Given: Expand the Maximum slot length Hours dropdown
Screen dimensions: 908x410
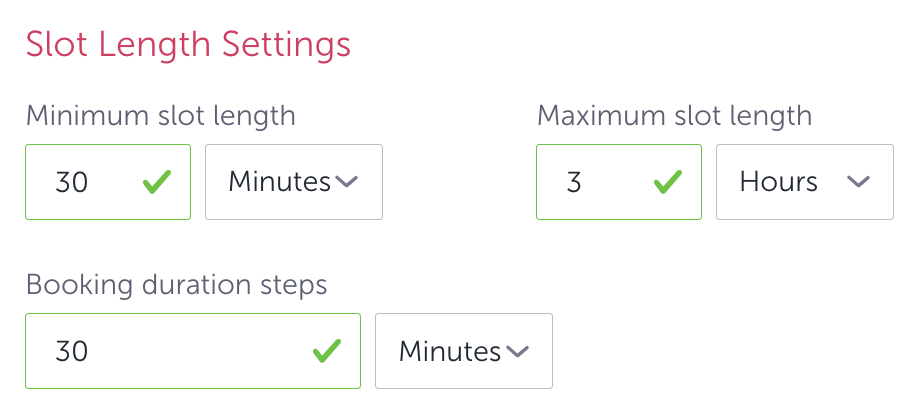Looking at the screenshot, I should pyautogui.click(x=804, y=182).
